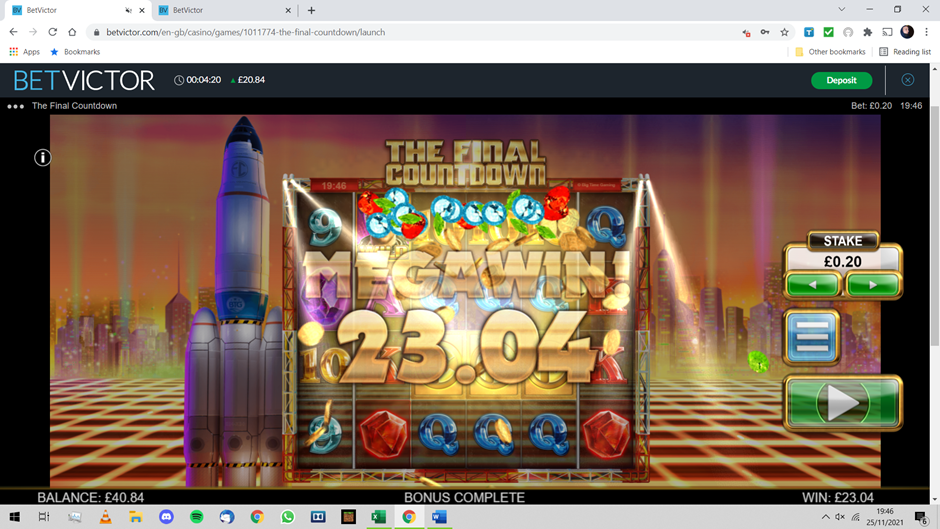Image resolution: width=940 pixels, height=529 pixels.
Task: Launch VLC from the taskbar
Action: click(x=105, y=517)
